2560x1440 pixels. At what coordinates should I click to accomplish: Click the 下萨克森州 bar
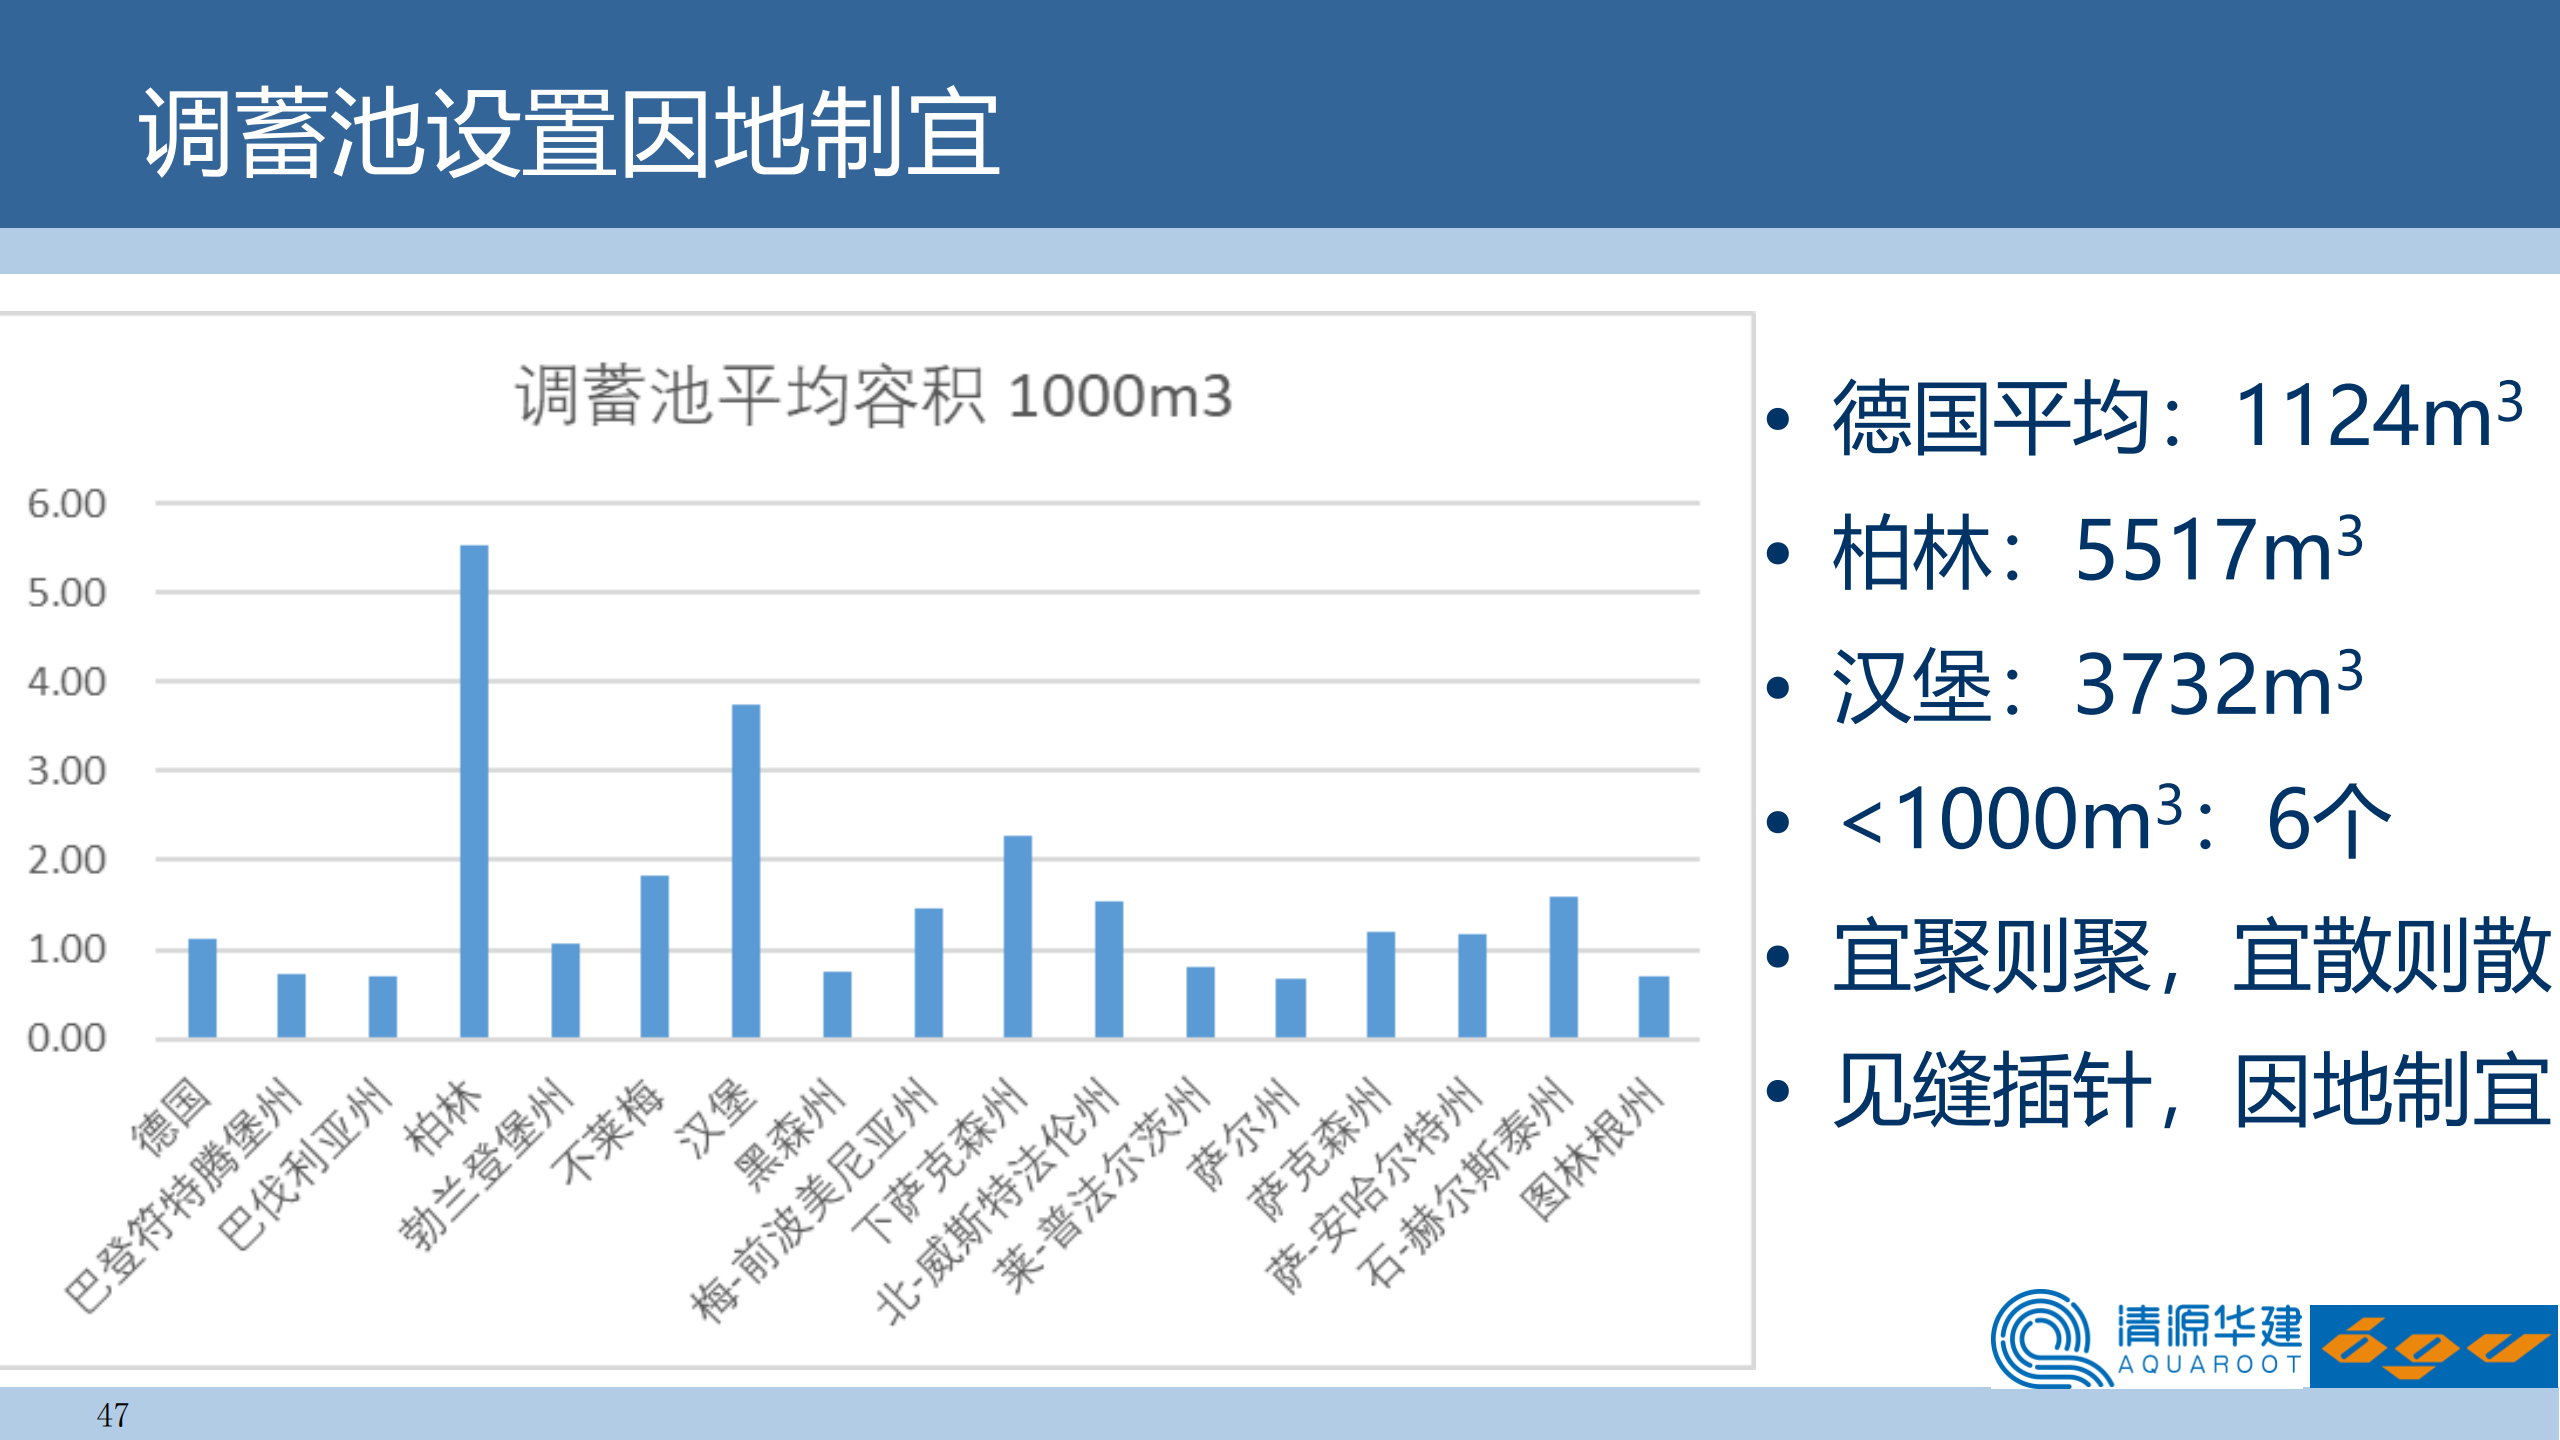tap(1017, 936)
